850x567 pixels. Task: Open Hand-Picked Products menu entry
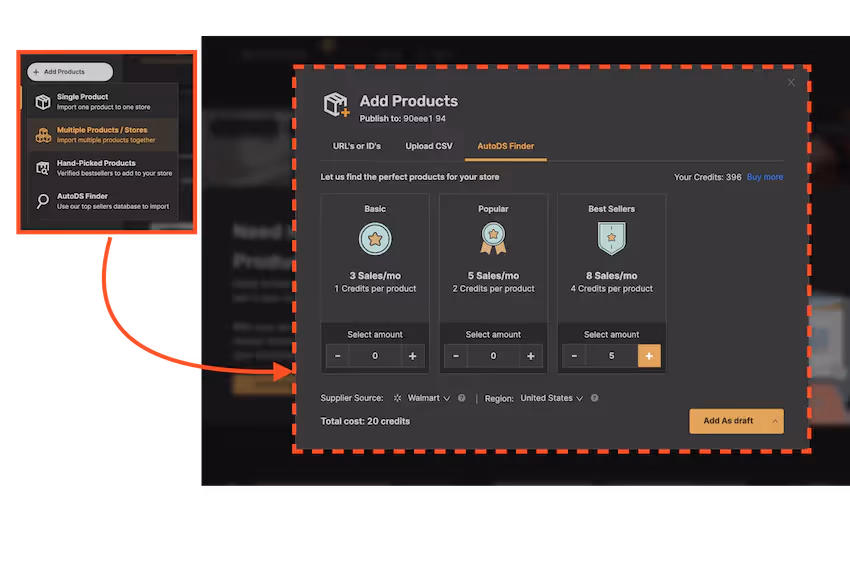pos(103,167)
